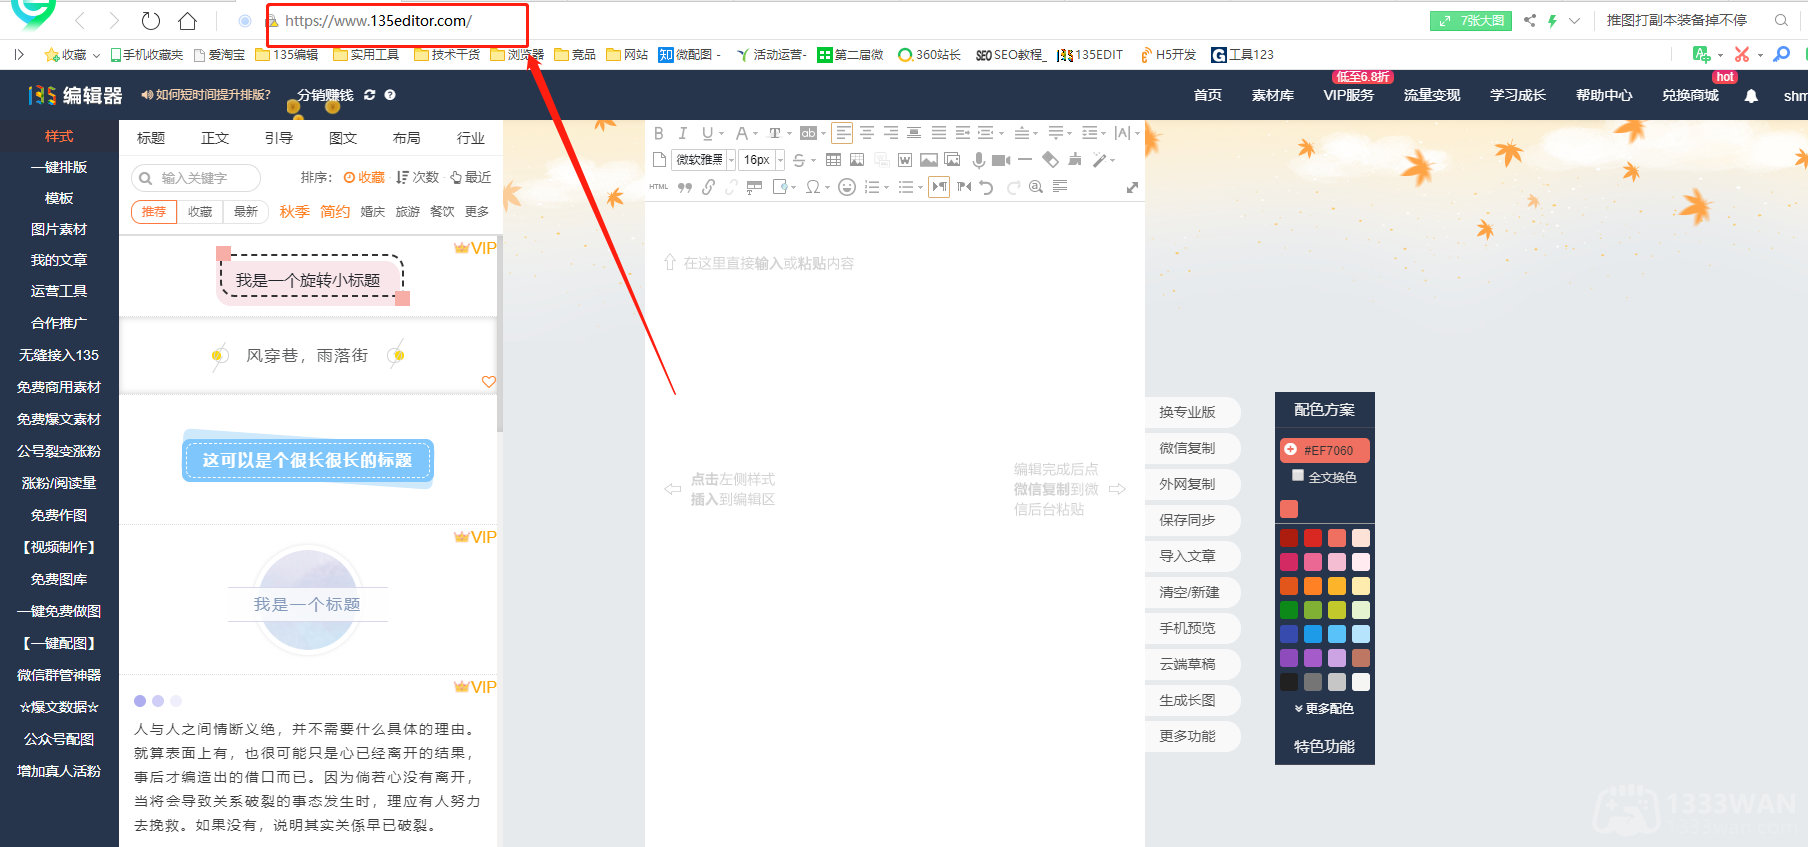Viewport: 1808px width, 847px height.
Task: Open the ordered list style dropdown
Action: point(886,188)
